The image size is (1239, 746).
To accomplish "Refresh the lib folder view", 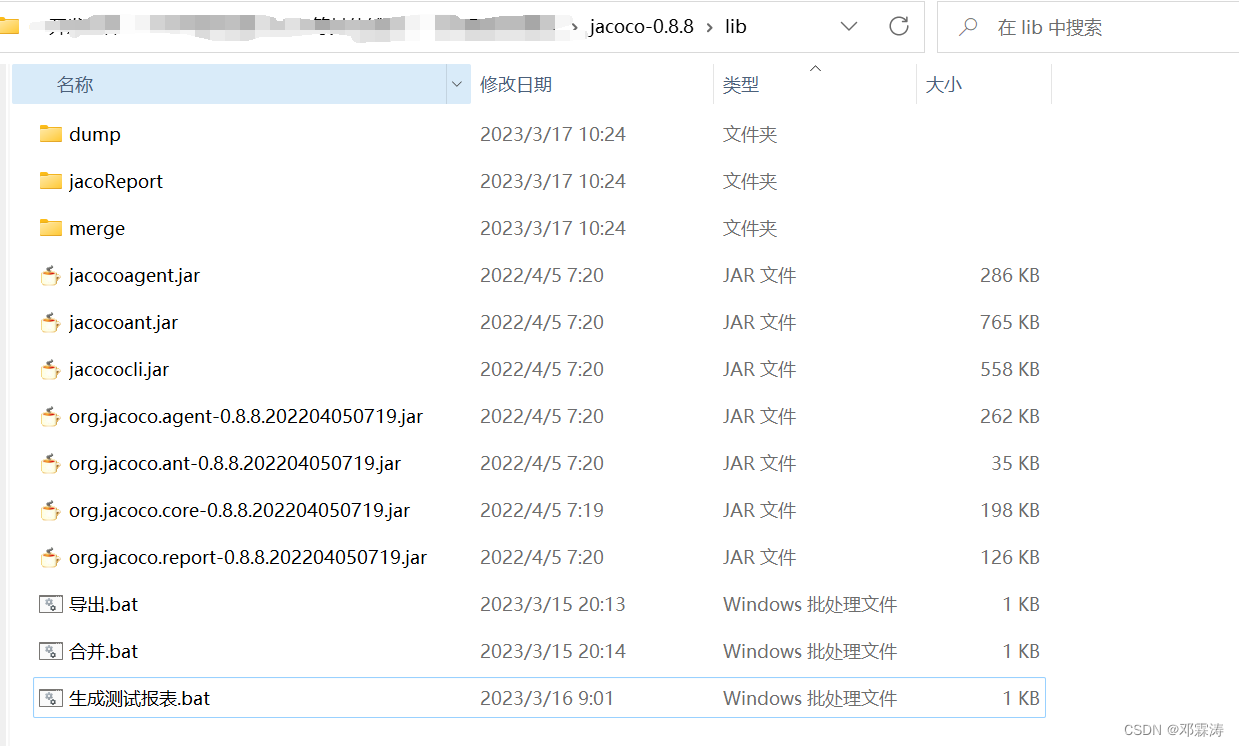I will (899, 27).
